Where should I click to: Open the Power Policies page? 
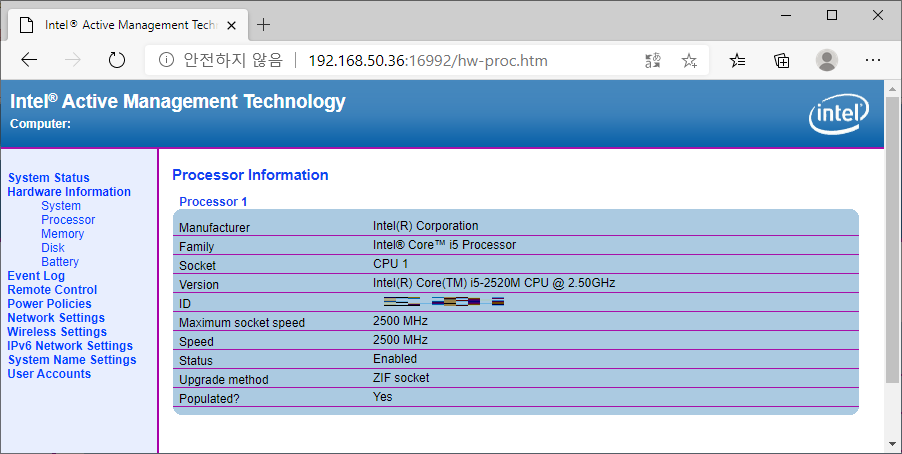49,303
